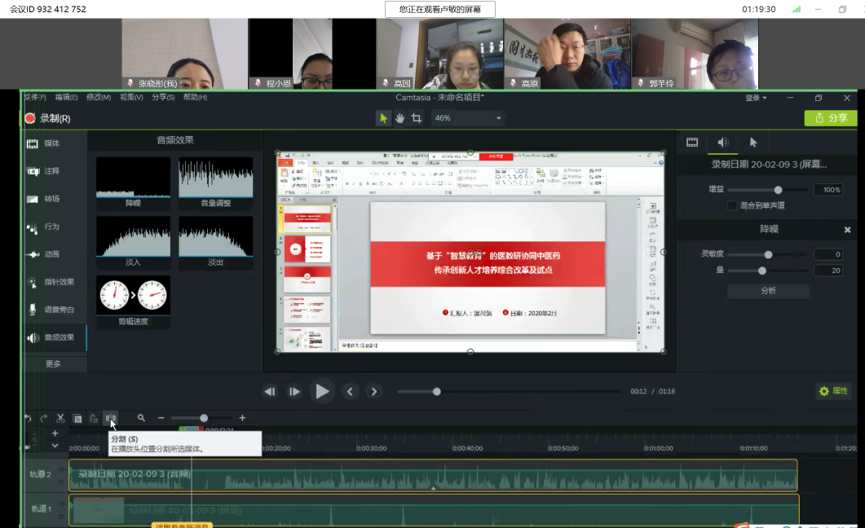Select the 轨道 2 audio clip on timeline
Image resolution: width=865 pixels, height=528 pixels.
[x=433, y=475]
